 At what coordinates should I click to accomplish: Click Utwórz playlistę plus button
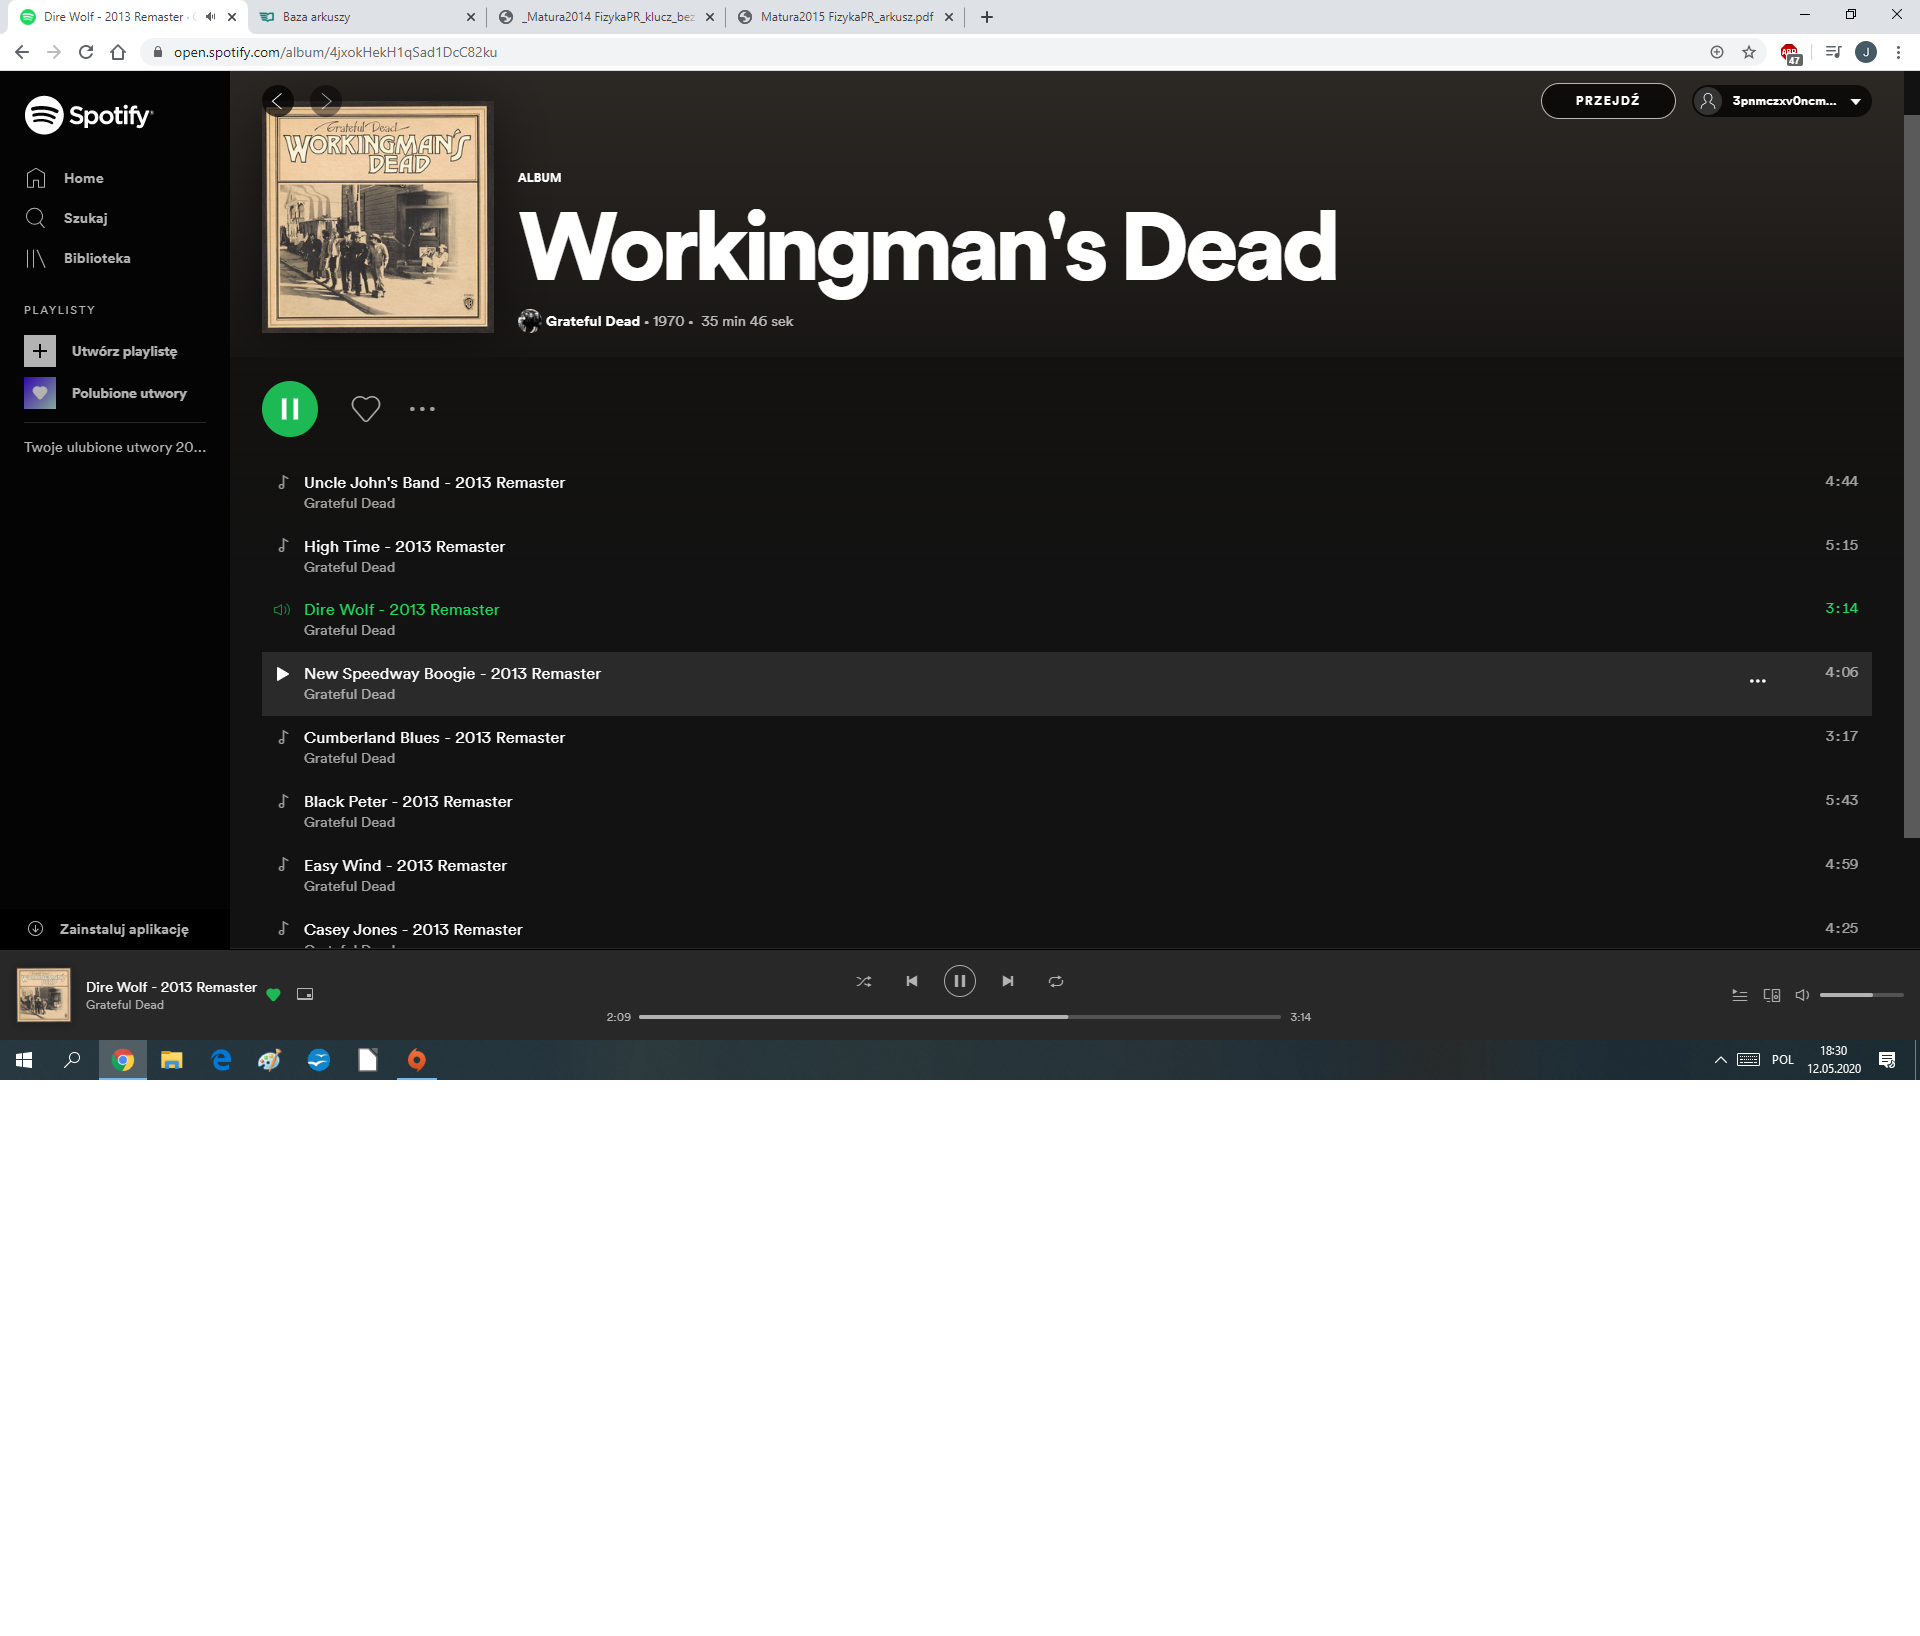40,351
